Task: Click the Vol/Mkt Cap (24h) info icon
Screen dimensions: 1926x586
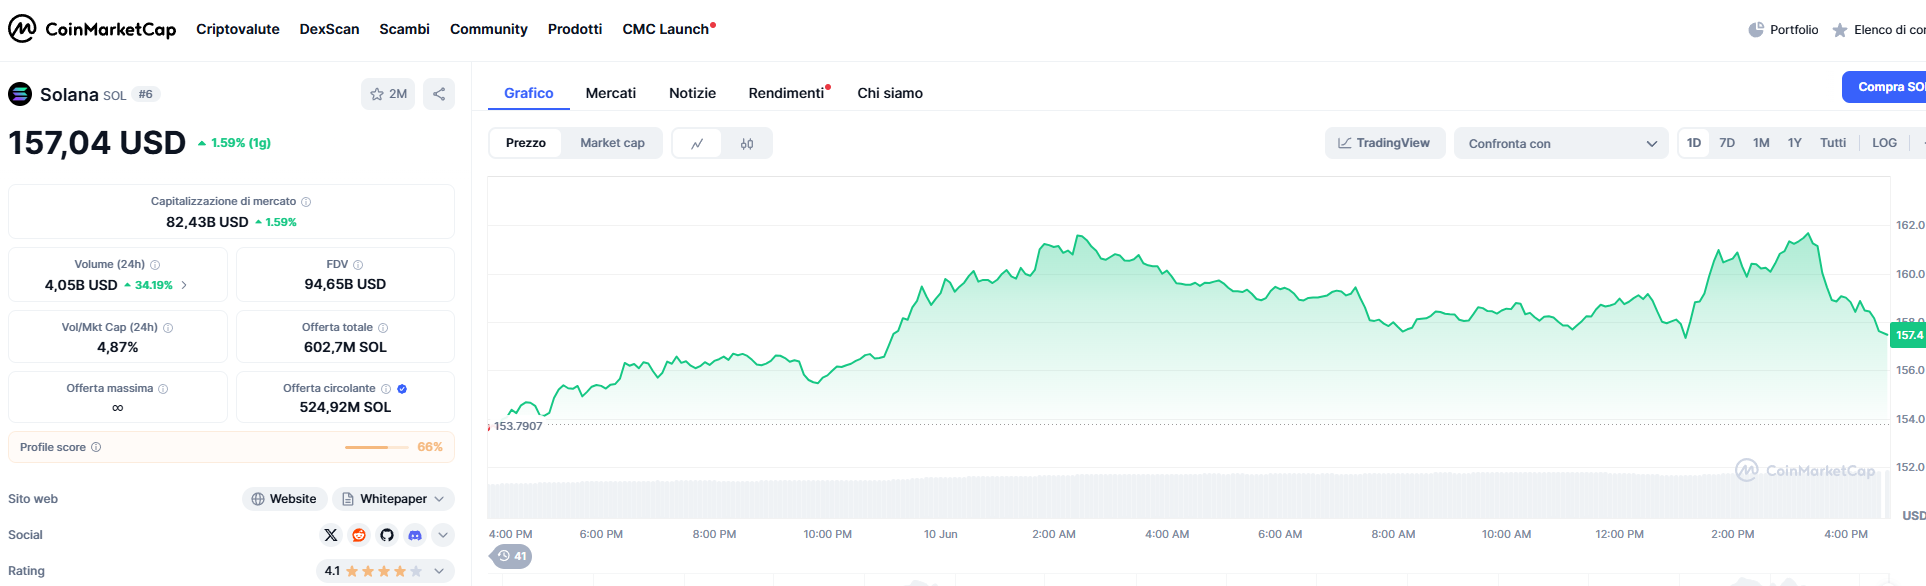Action: tap(168, 328)
